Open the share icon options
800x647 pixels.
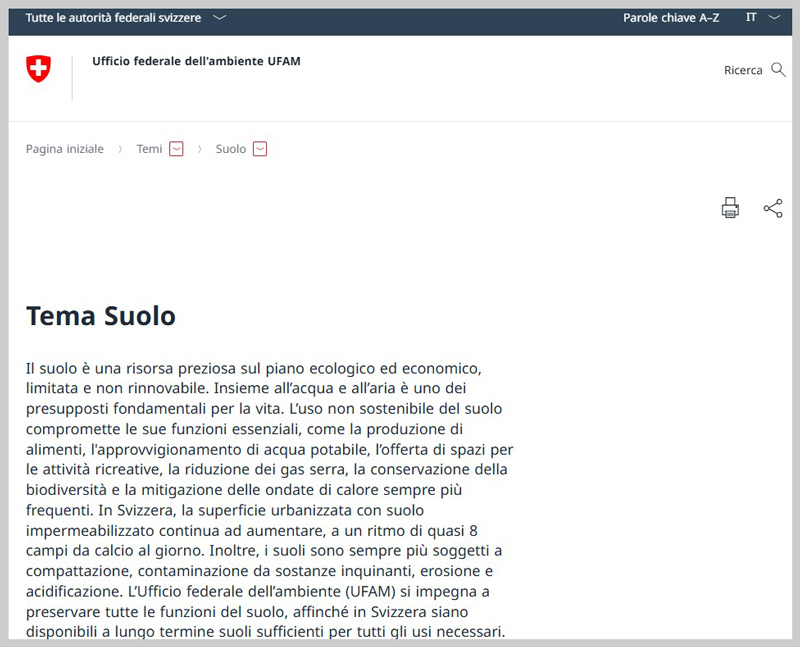tap(773, 208)
